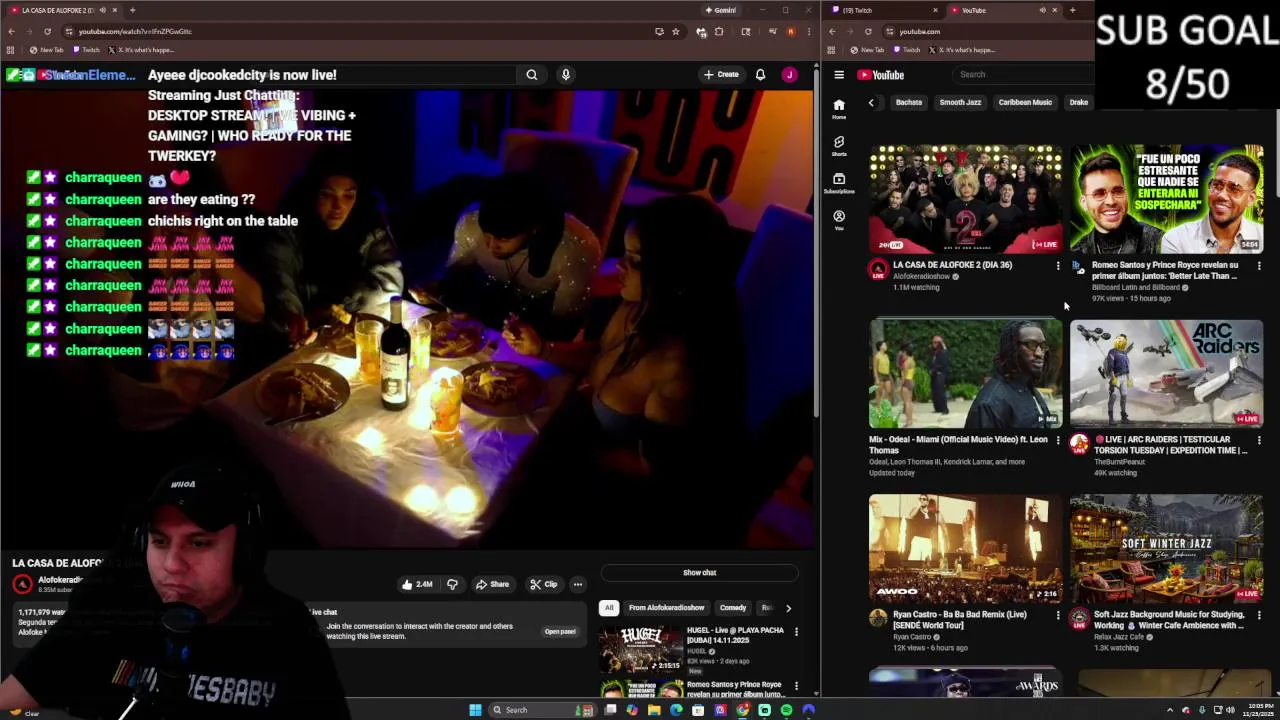The image size is (1280, 720).
Task: Like the LA CASA DE ALOFOKE stream
Action: point(417,584)
